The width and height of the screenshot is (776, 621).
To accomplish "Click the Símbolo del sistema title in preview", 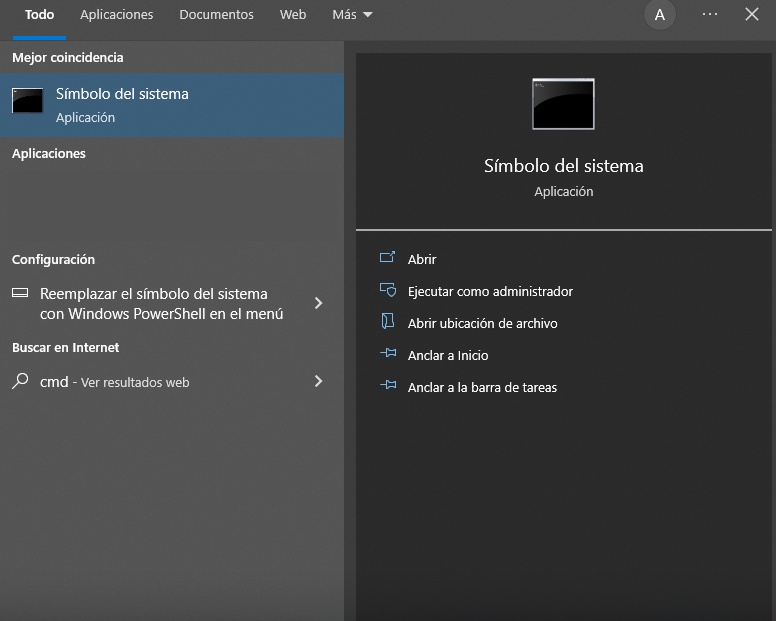I will 564,166.
